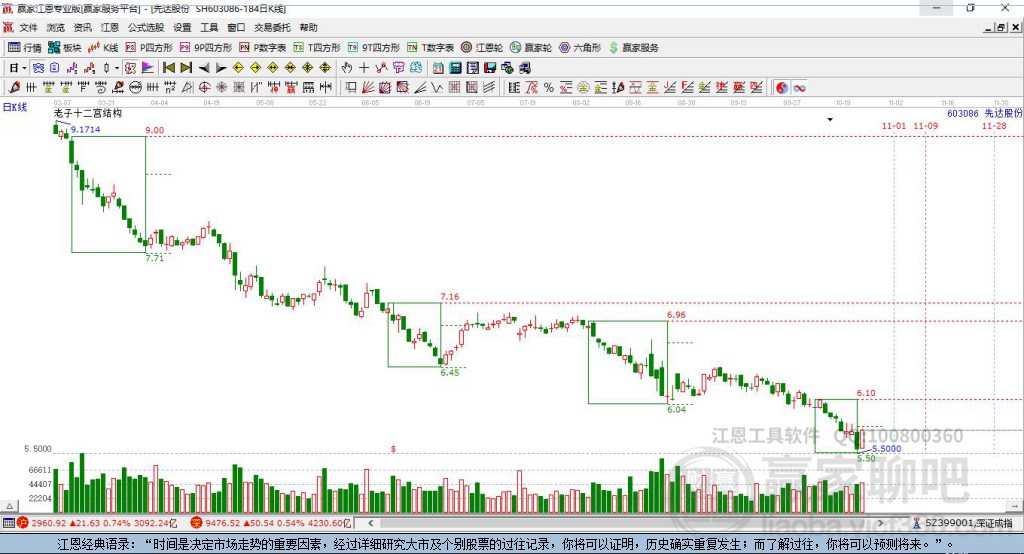Open the 公式选股 menu
This screenshot has width=1024, height=554.
(x=146, y=27)
